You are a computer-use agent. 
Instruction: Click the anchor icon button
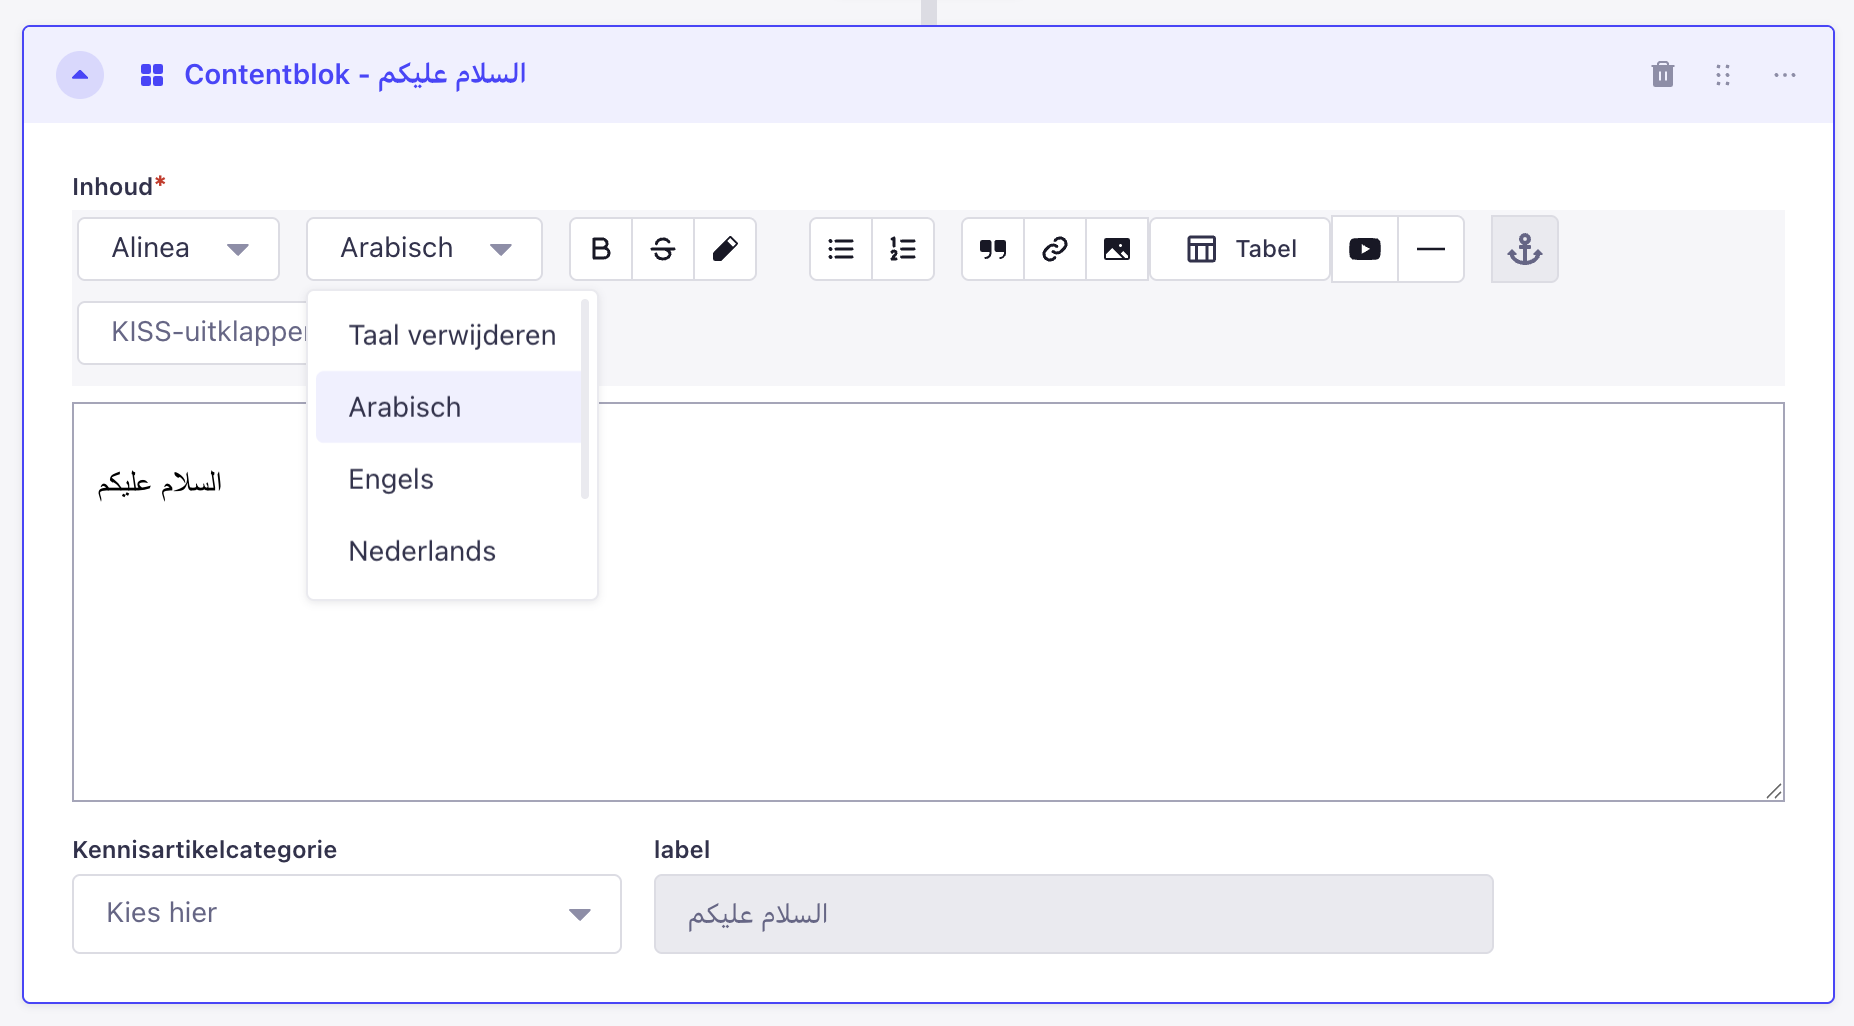[1525, 249]
